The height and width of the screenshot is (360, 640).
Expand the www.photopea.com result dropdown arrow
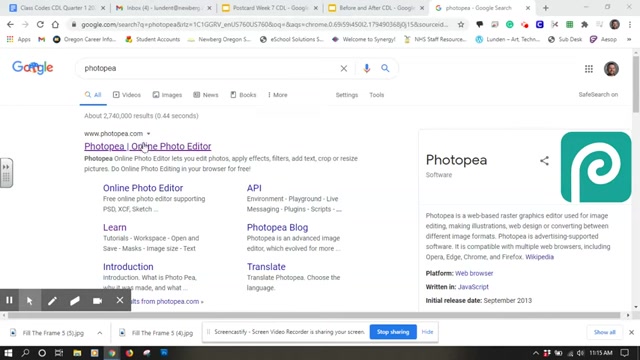point(149,133)
